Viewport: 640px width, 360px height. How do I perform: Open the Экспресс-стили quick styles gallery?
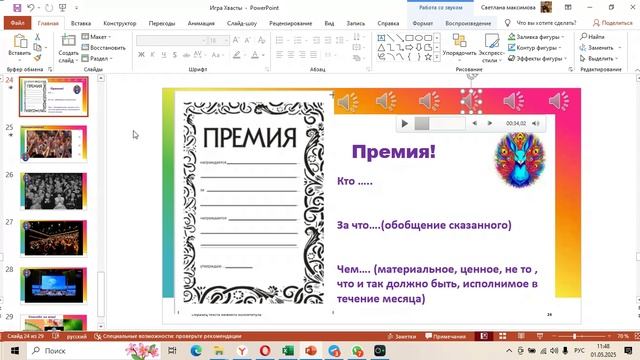[x=491, y=48]
